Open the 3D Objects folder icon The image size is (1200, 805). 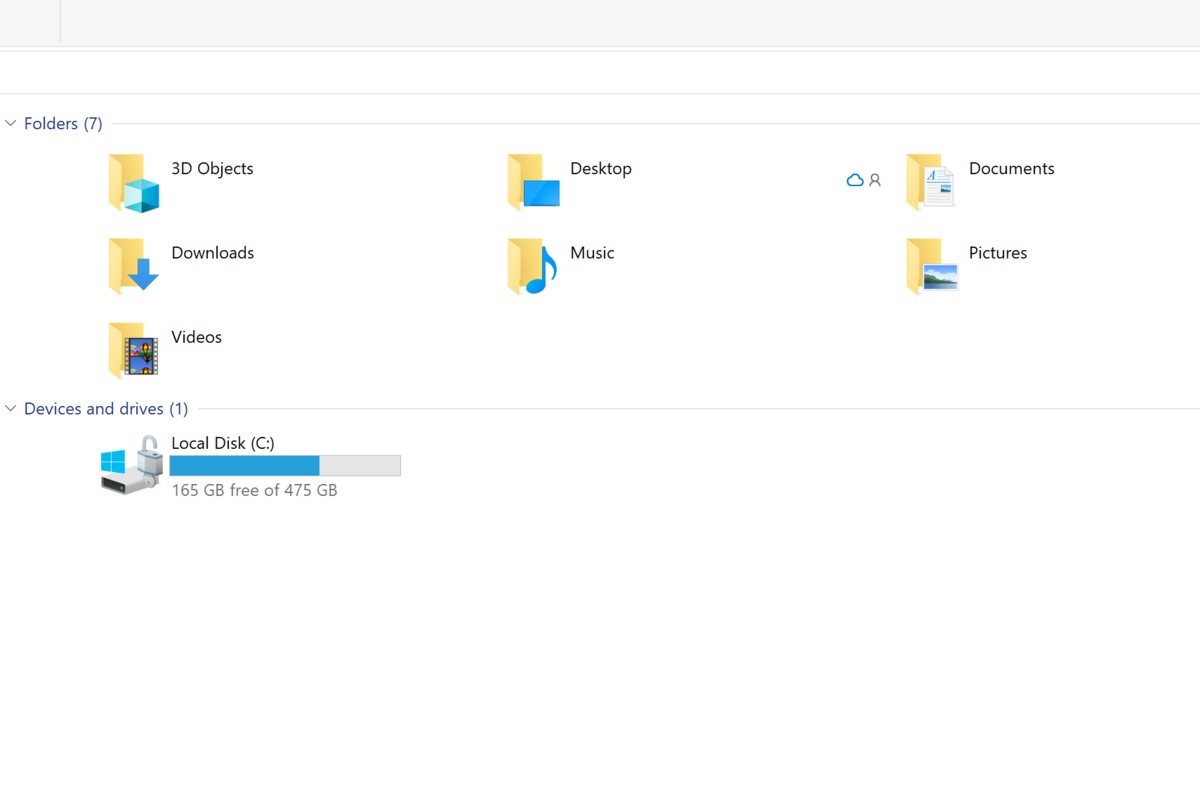point(134,183)
